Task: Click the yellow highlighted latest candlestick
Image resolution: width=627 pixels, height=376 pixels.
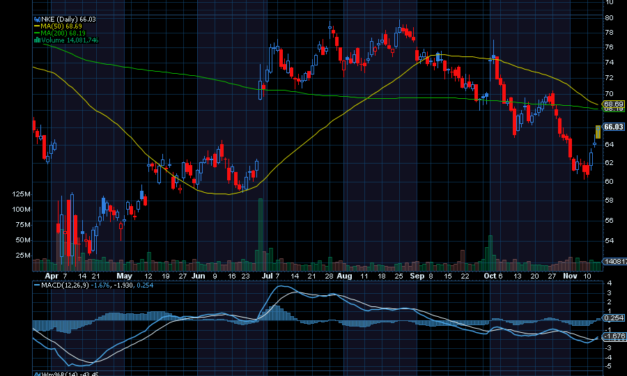Action: click(598, 132)
